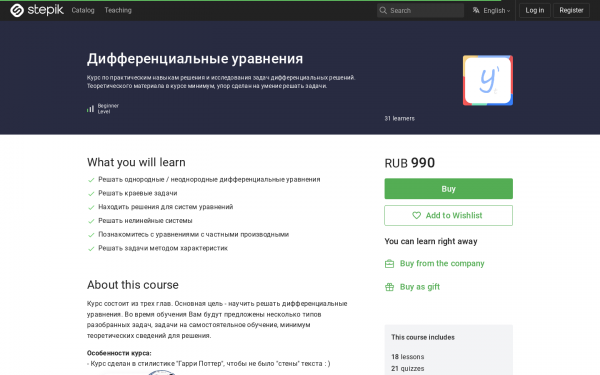Click checkmark beside Решать задачи методом характеристик
This screenshot has width=600, height=375.
point(91,249)
